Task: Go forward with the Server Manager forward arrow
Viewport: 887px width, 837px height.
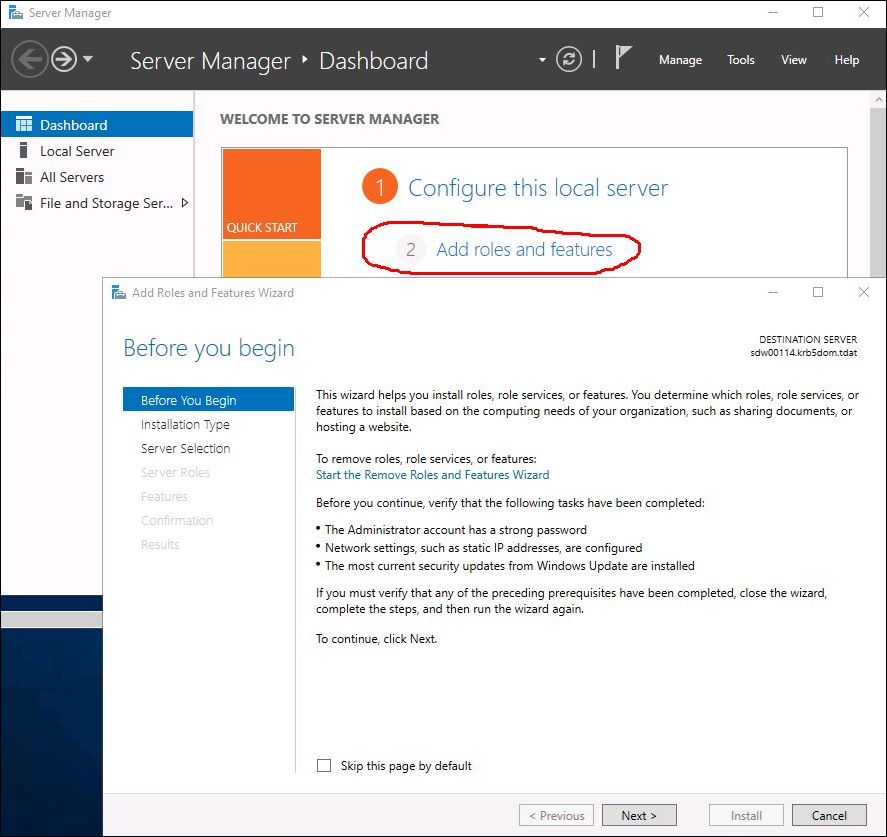Action: [x=64, y=59]
